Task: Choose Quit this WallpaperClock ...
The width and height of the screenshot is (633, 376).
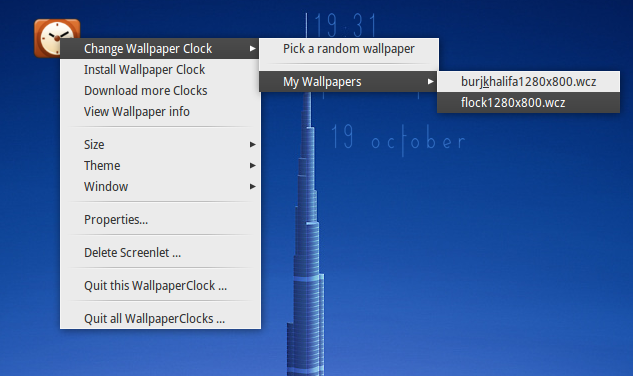Action: (x=160, y=286)
